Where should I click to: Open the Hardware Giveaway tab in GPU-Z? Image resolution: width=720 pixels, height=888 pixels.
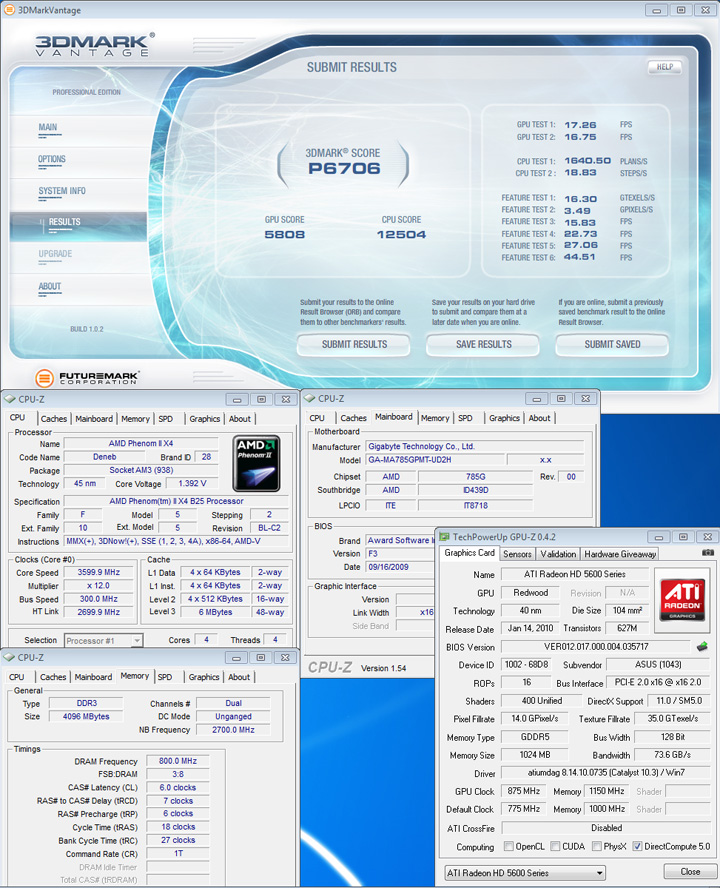[620, 554]
